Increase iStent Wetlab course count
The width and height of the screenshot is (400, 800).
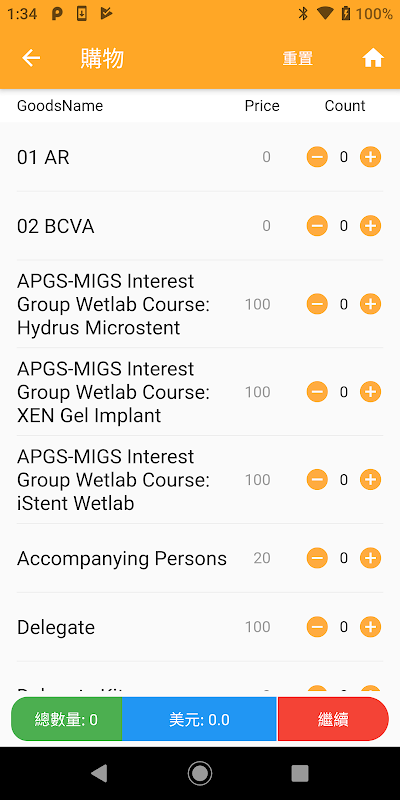pyautogui.click(x=370, y=480)
